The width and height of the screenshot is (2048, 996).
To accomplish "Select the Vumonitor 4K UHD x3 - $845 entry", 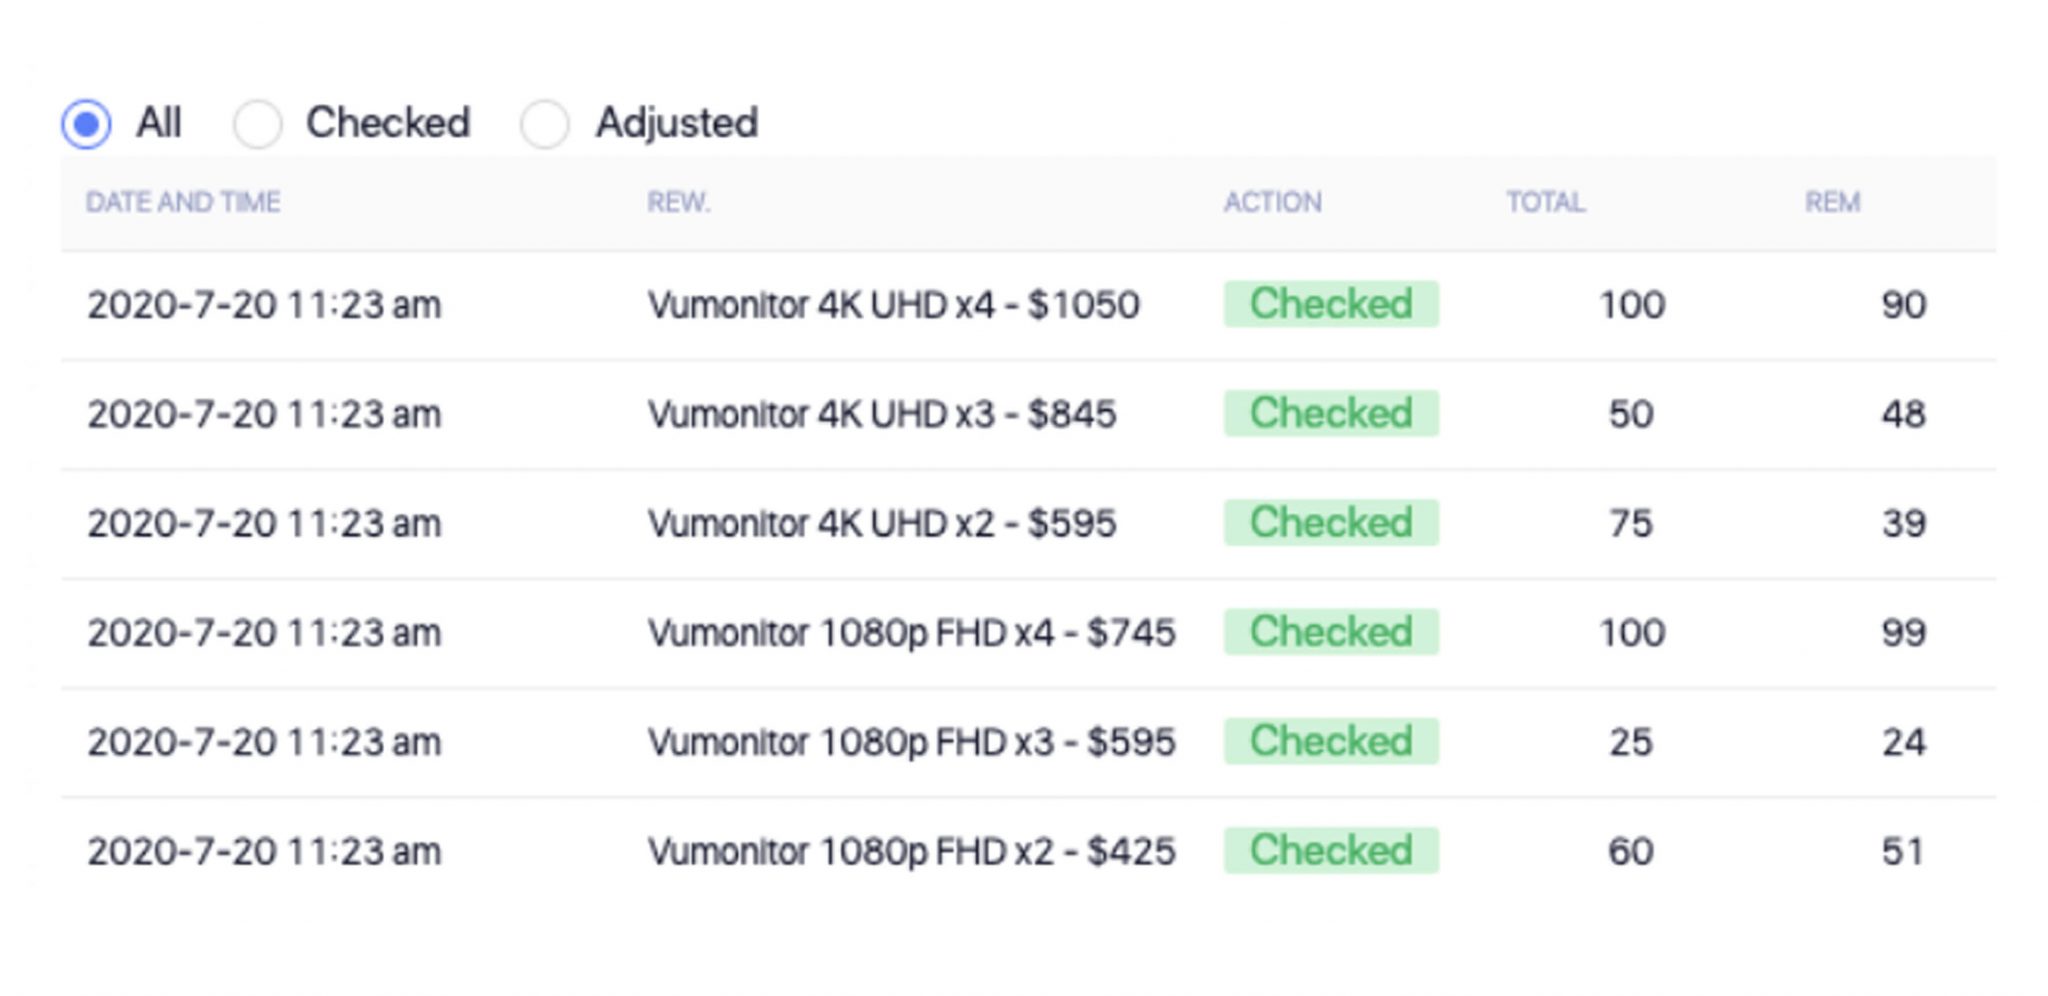I will 881,414.
